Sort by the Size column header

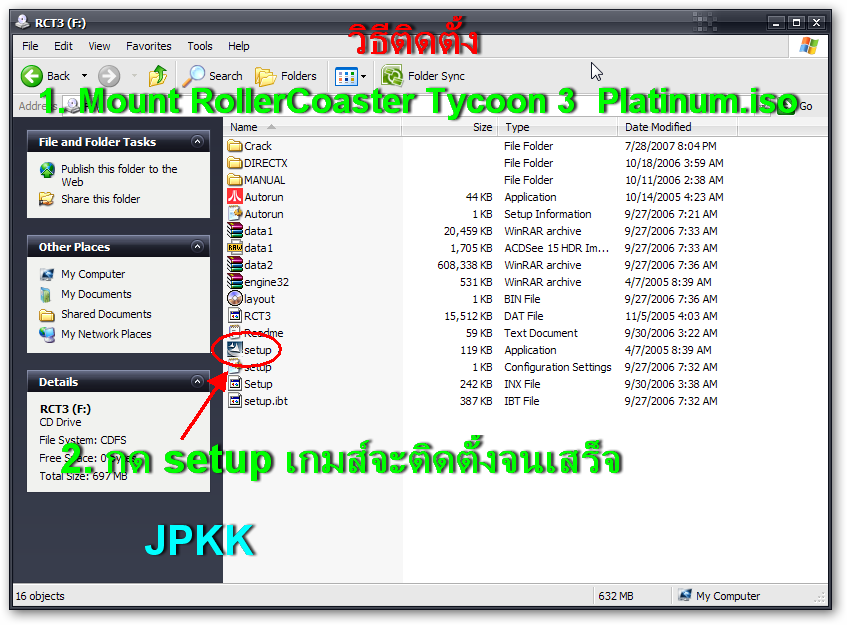(449, 127)
